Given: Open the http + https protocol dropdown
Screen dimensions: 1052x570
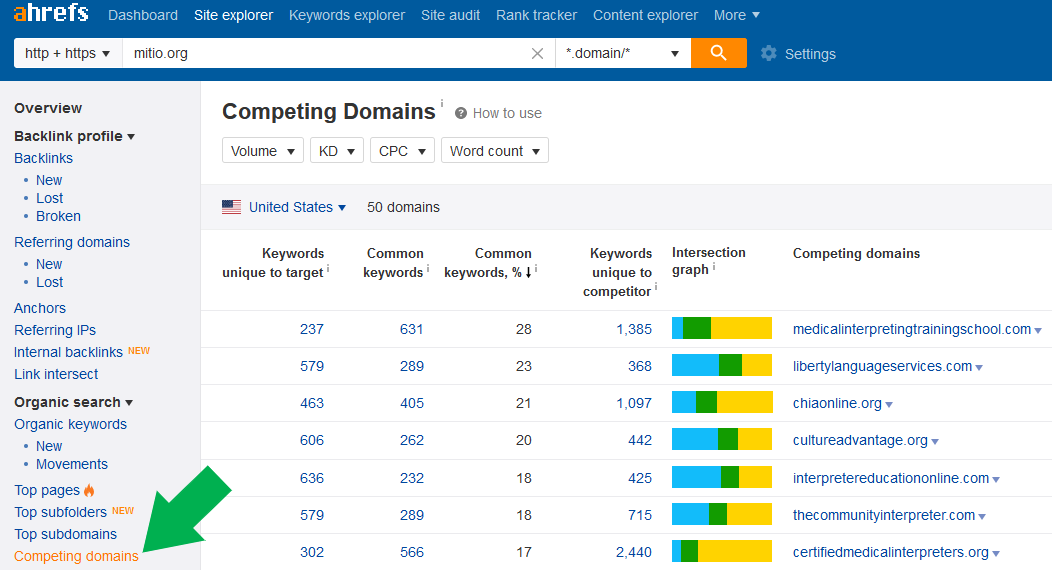Looking at the screenshot, I should pyautogui.click(x=68, y=53).
